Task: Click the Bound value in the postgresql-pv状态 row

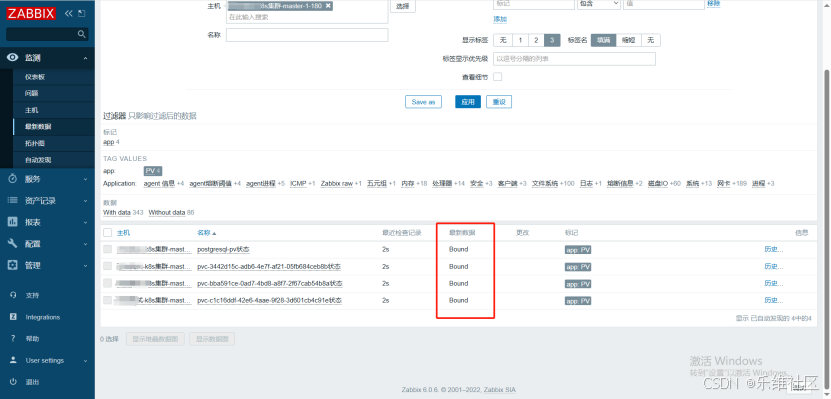Action: 458,249
